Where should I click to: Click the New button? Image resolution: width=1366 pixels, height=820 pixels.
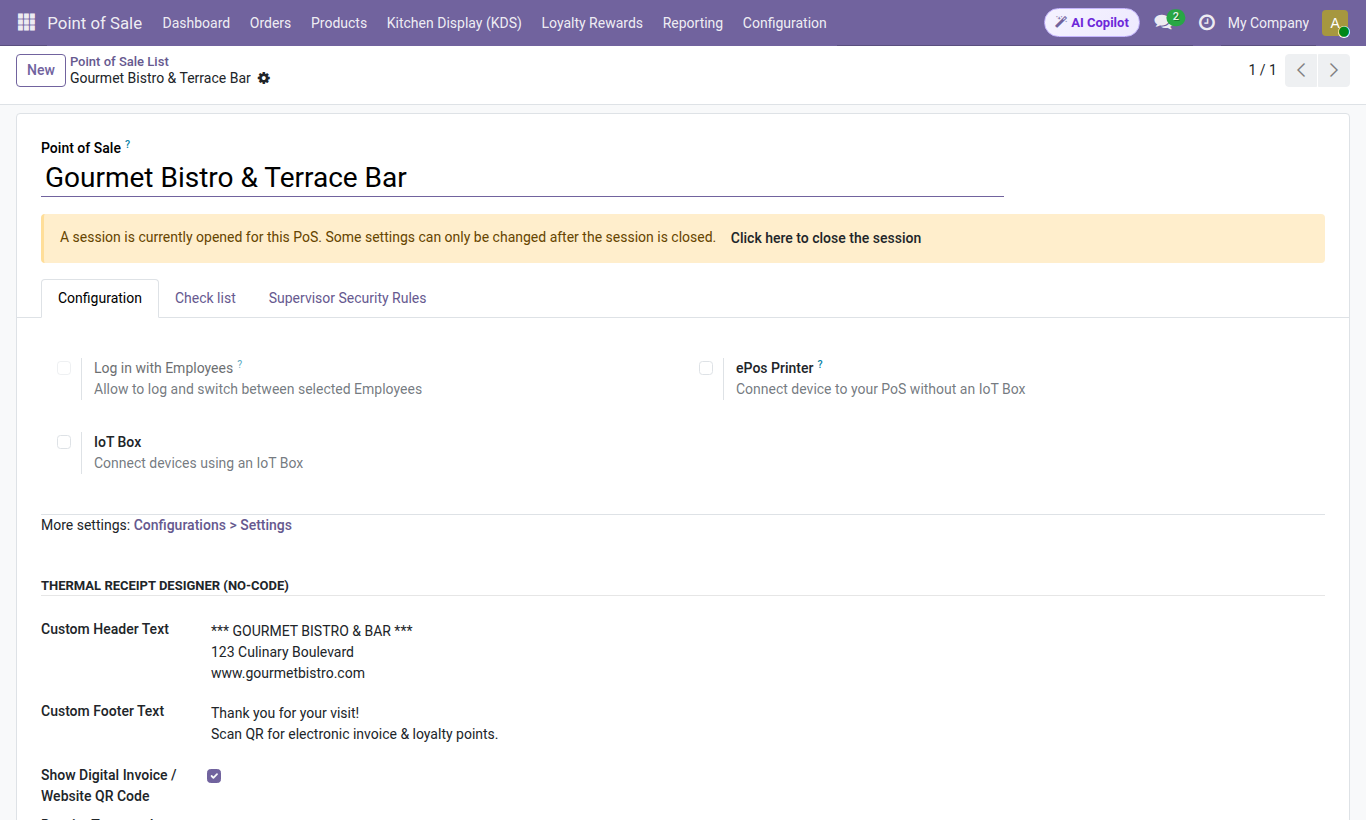(x=41, y=70)
